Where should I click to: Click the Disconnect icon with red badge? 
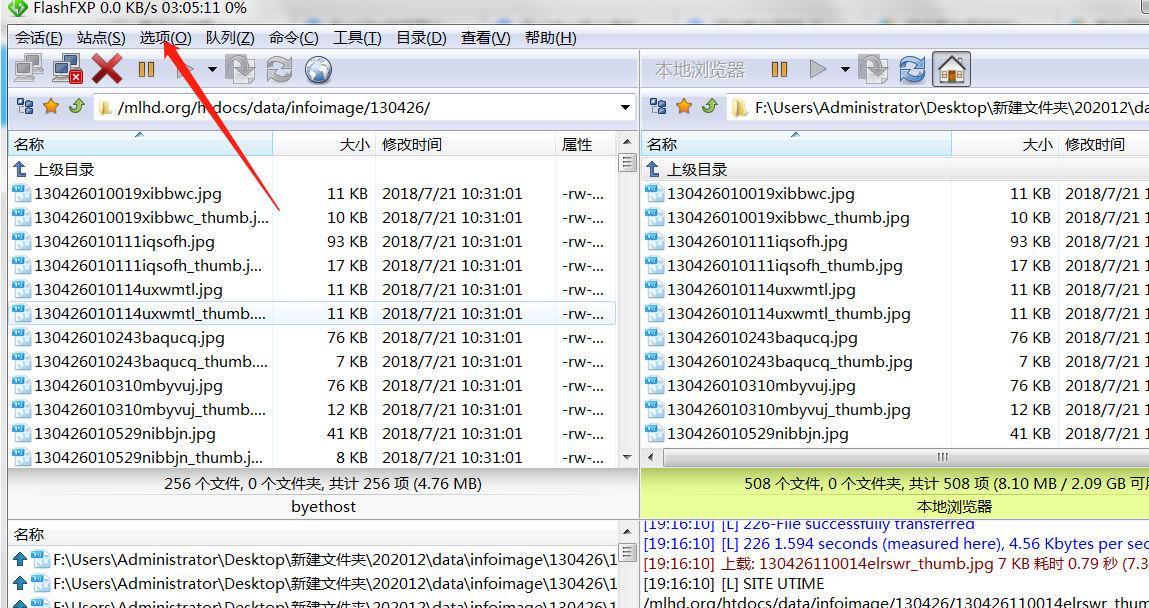point(67,69)
